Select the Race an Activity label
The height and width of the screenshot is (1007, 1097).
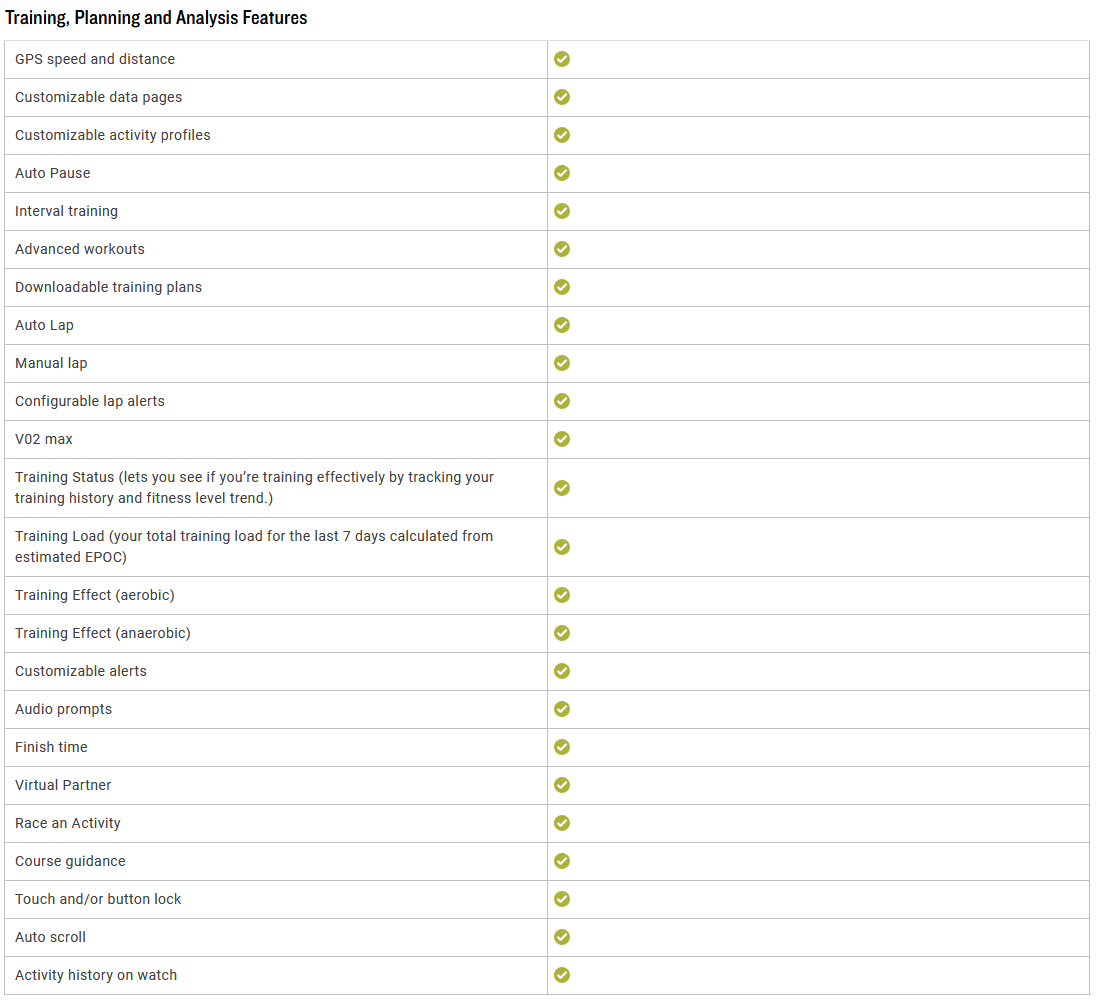68,823
